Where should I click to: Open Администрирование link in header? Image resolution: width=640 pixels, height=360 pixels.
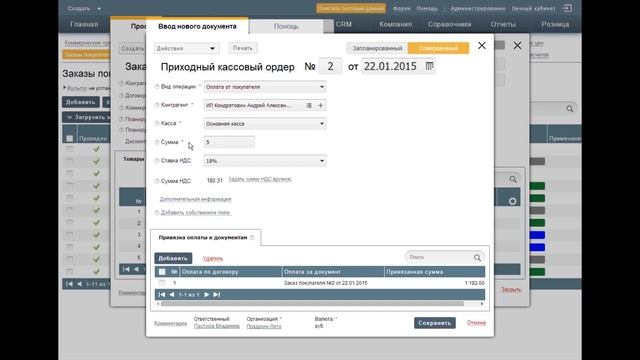478,8
